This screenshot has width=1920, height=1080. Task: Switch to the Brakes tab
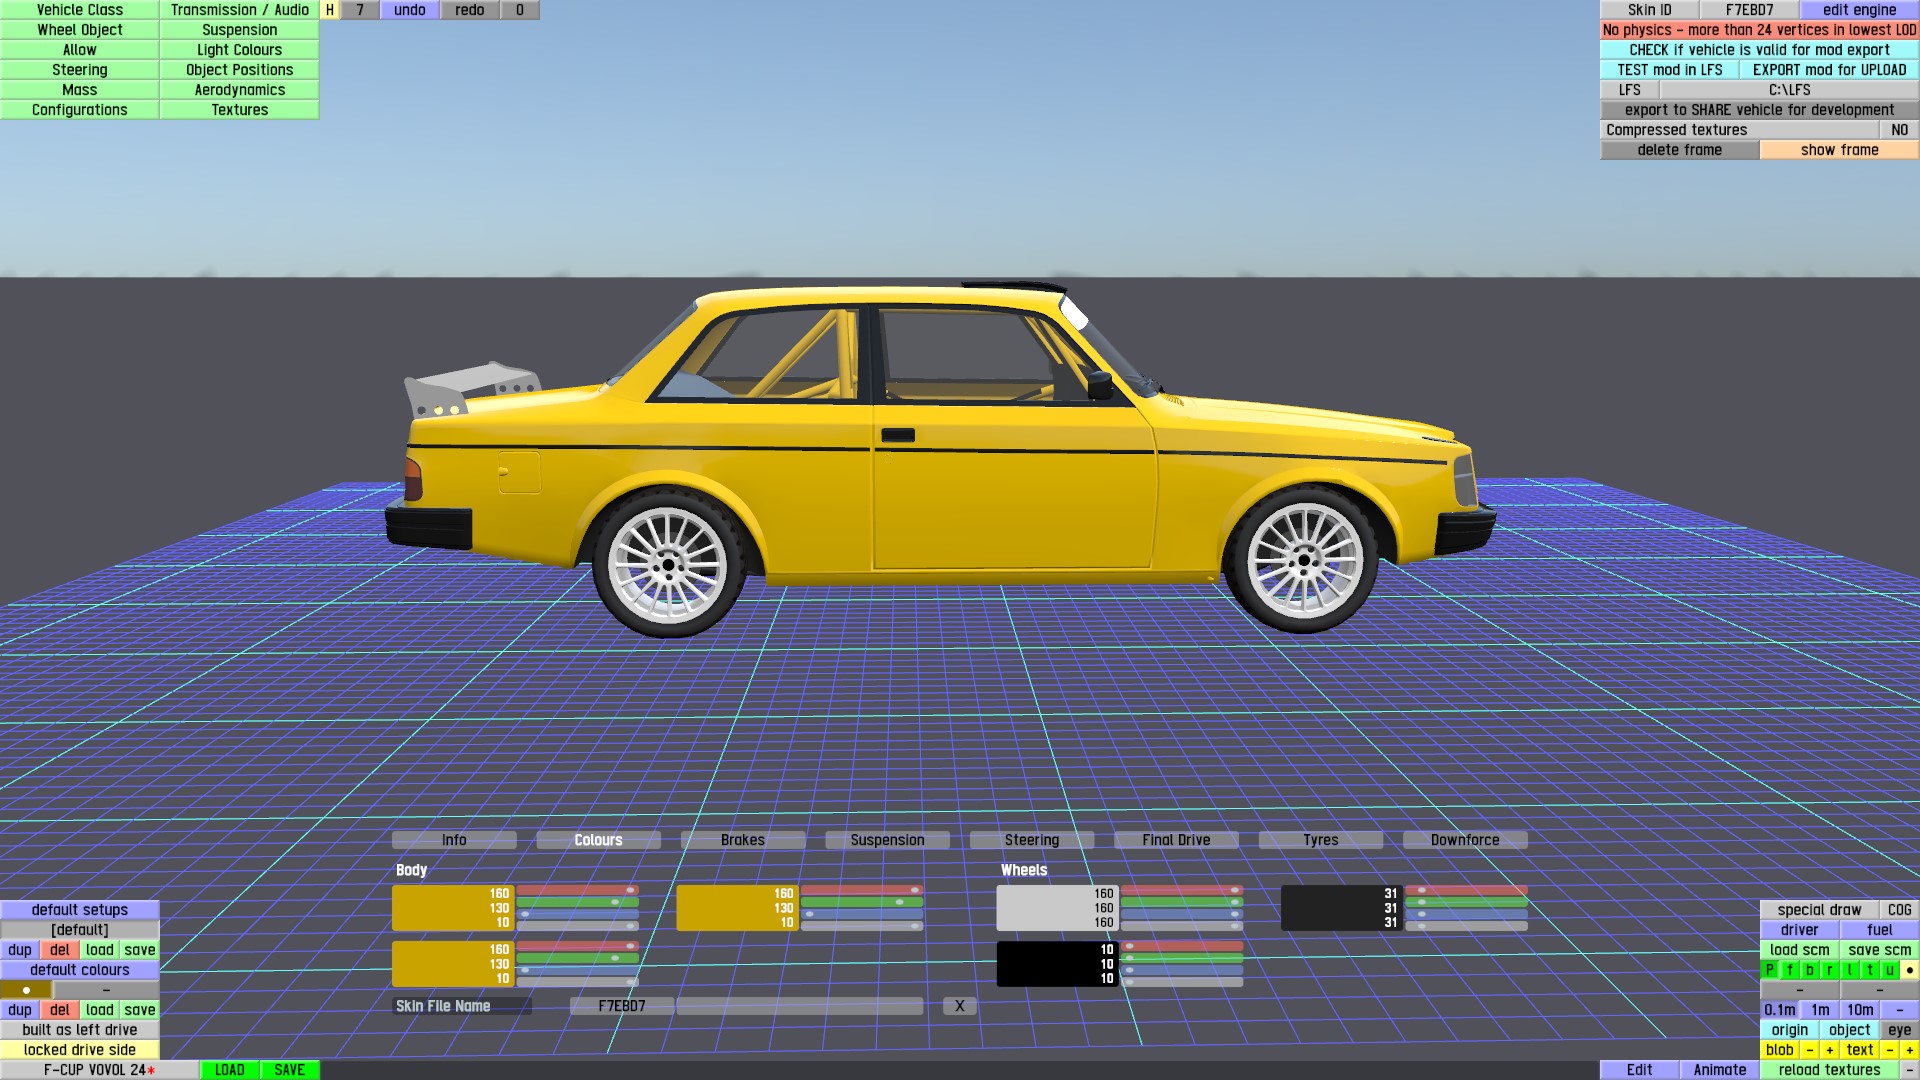pyautogui.click(x=742, y=840)
